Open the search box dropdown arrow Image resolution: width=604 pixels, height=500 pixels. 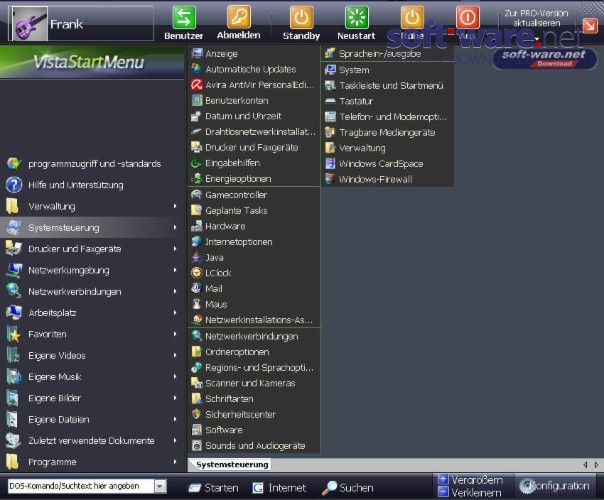[x=161, y=486]
